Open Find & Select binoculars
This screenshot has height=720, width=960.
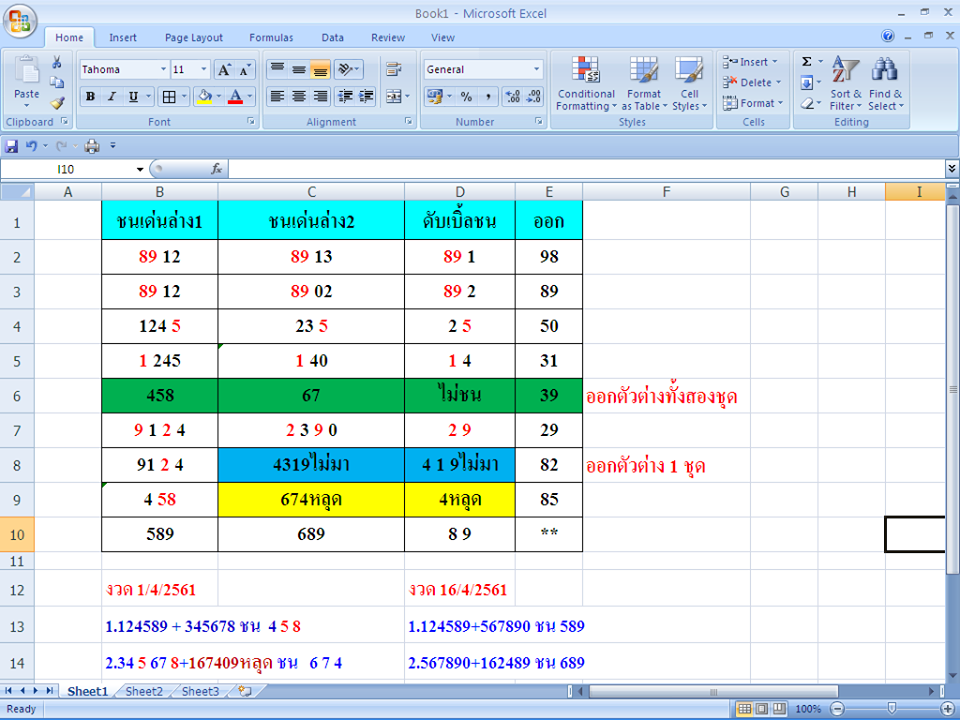click(885, 83)
